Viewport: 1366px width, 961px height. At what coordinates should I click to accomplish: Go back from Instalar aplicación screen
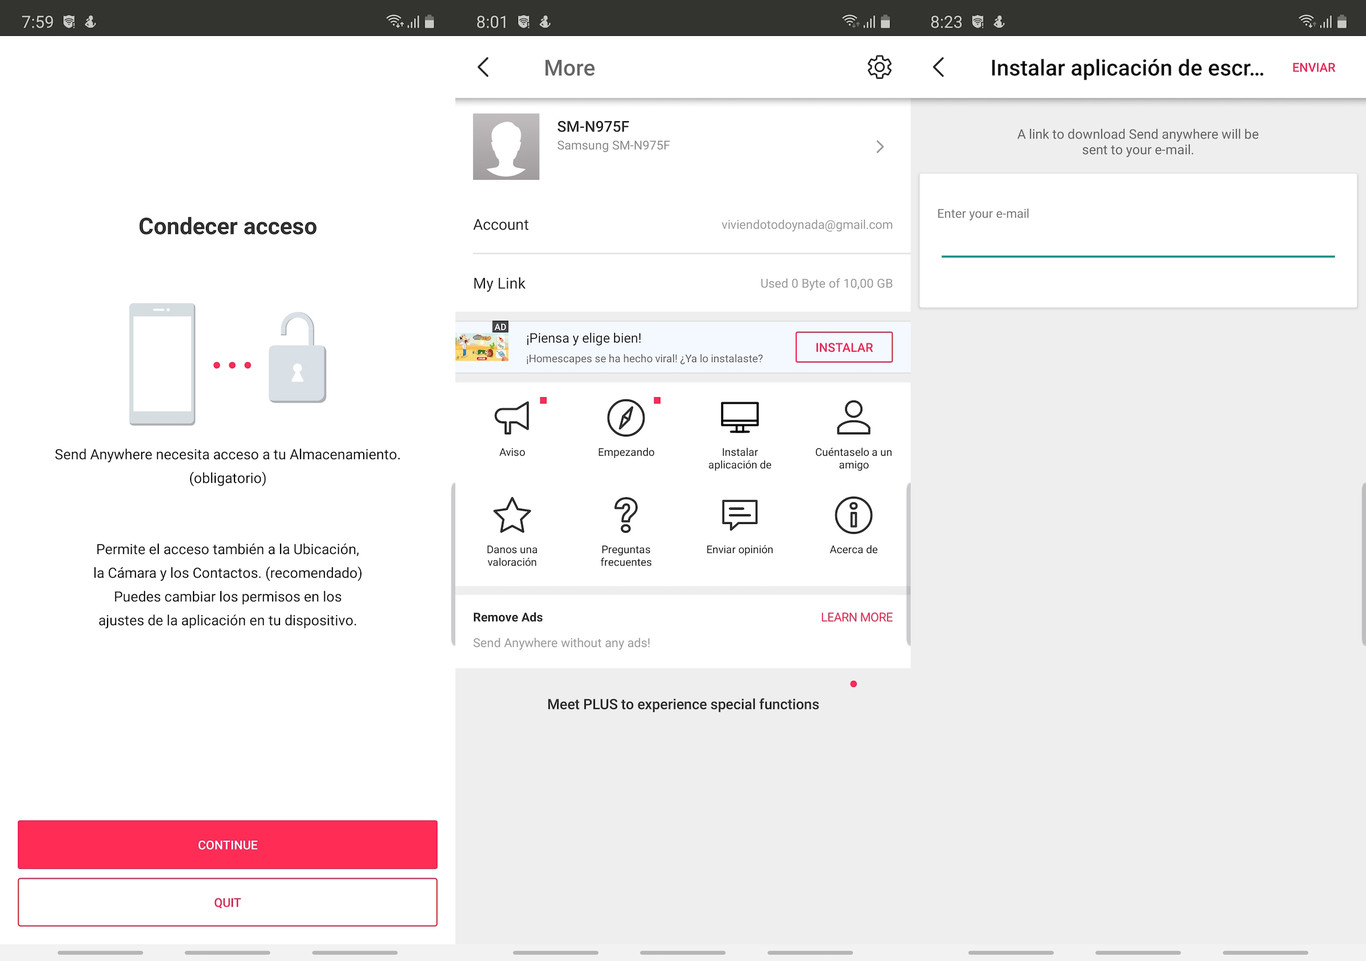[939, 67]
